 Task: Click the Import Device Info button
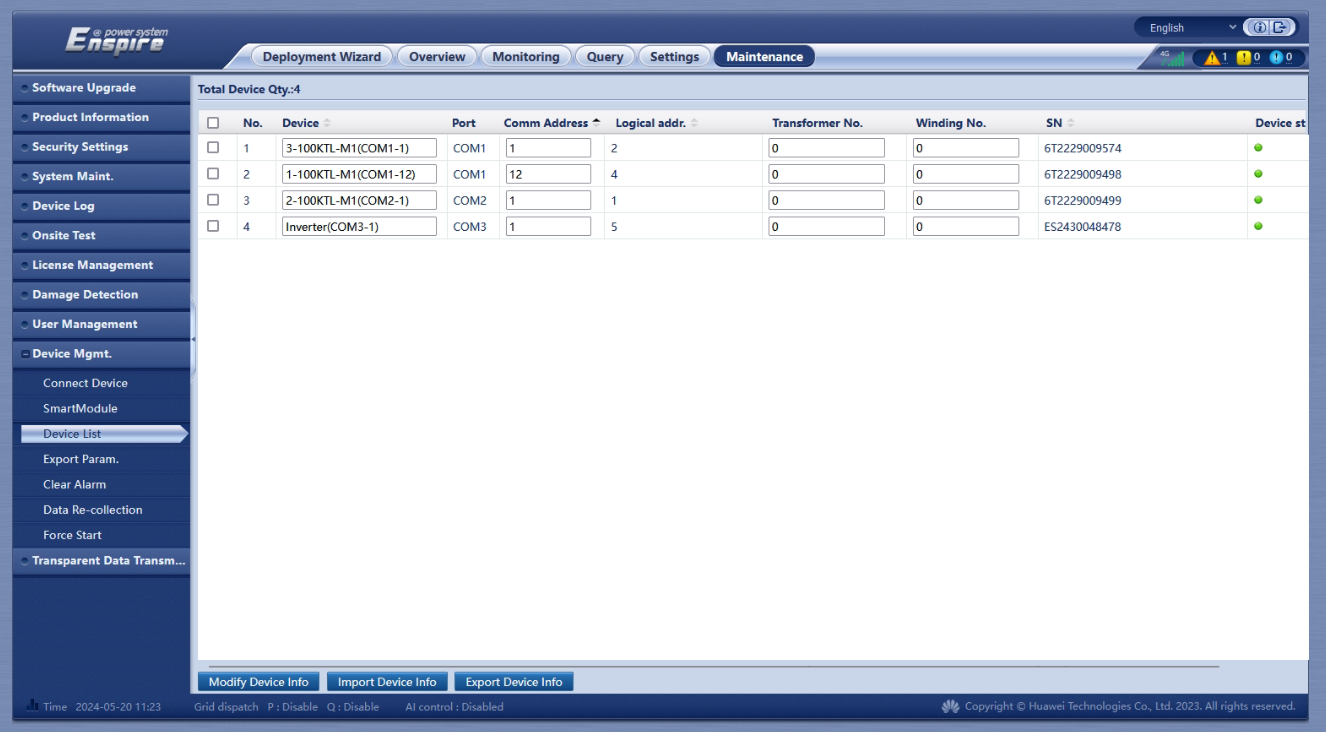(x=387, y=682)
